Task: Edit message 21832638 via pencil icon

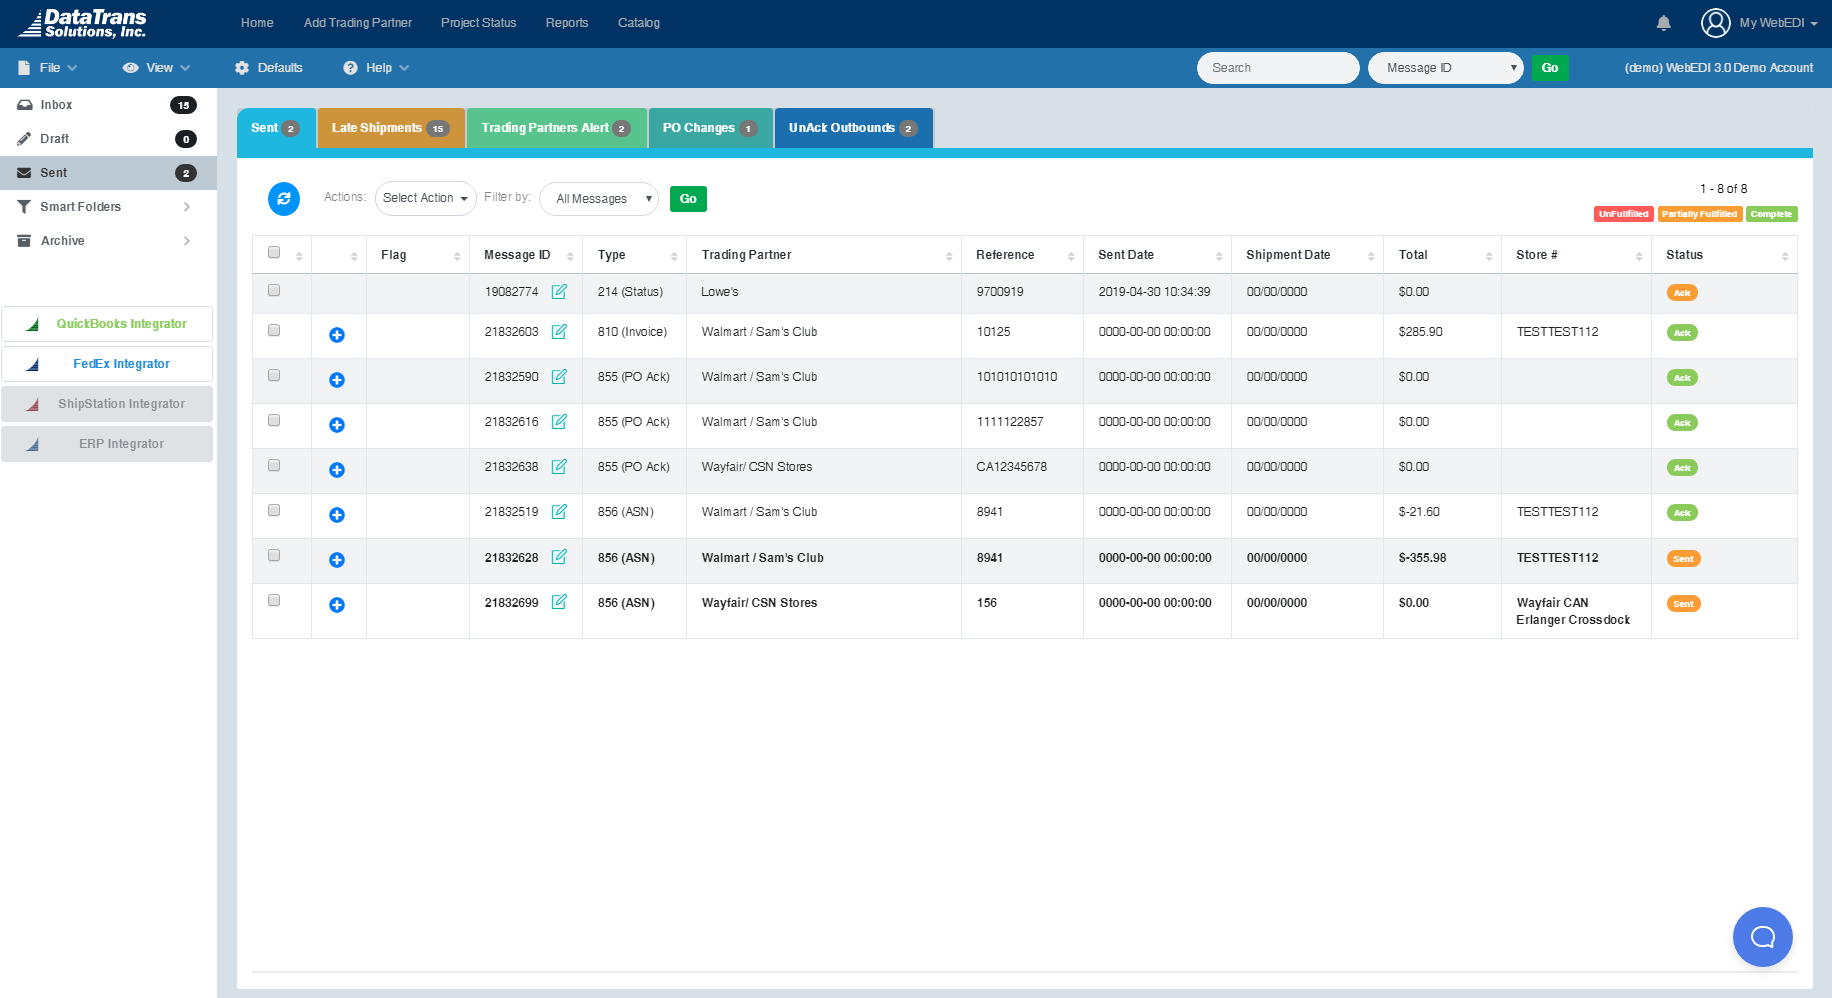Action: point(559,467)
